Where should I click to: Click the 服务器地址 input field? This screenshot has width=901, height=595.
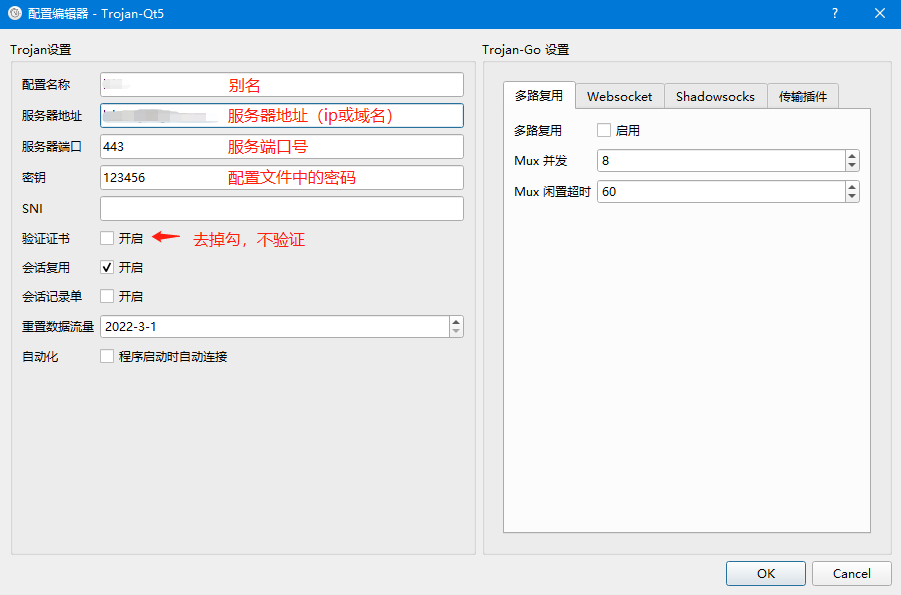click(x=282, y=116)
